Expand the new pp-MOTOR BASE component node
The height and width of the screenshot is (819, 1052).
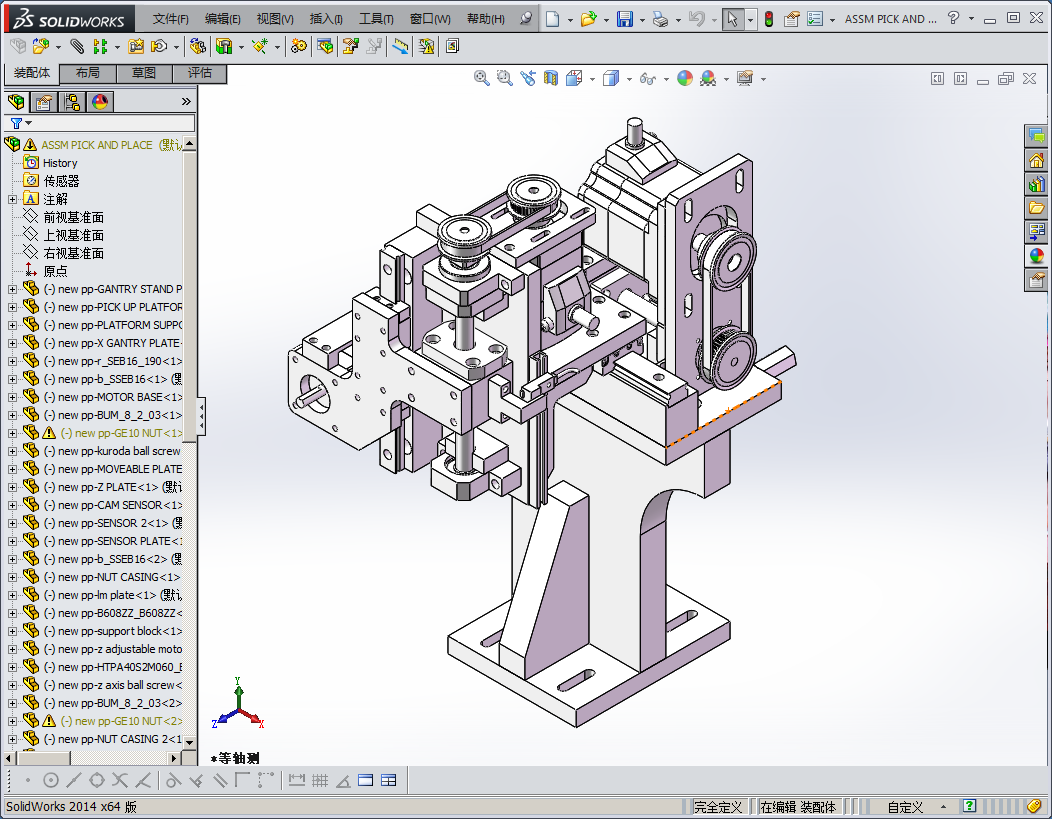12,397
